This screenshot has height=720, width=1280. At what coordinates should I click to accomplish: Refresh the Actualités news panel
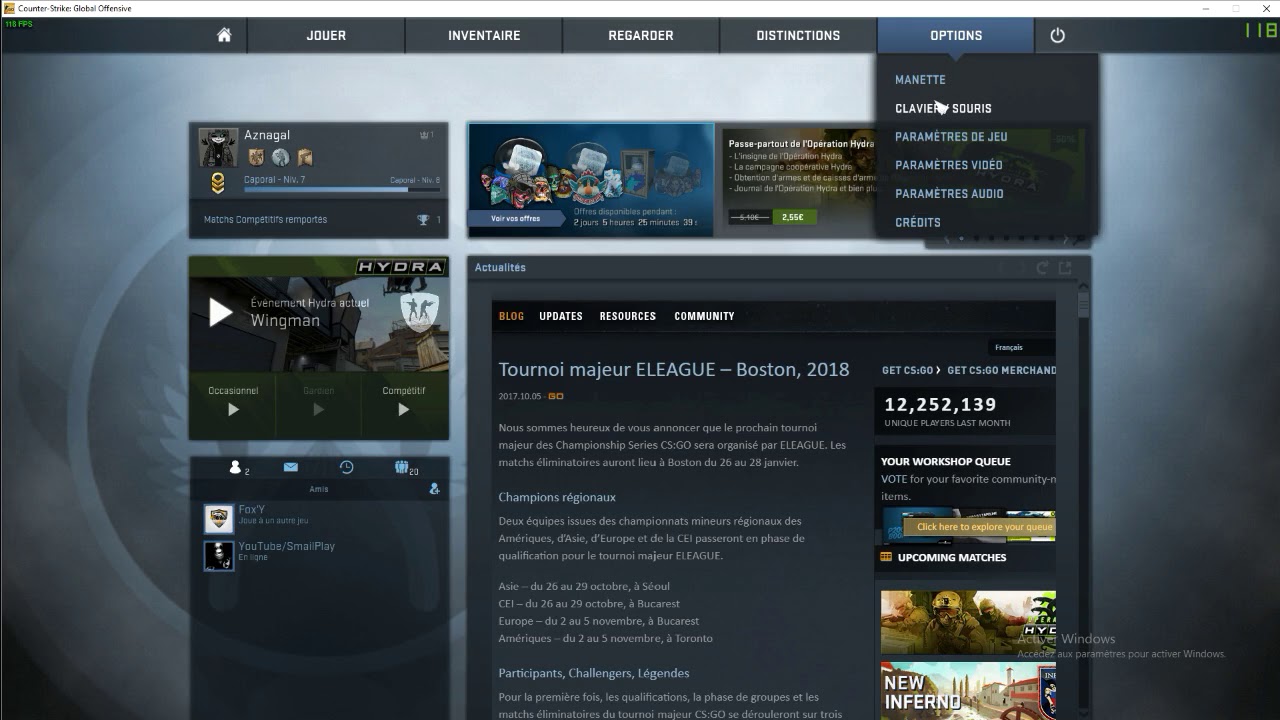tap(1042, 268)
